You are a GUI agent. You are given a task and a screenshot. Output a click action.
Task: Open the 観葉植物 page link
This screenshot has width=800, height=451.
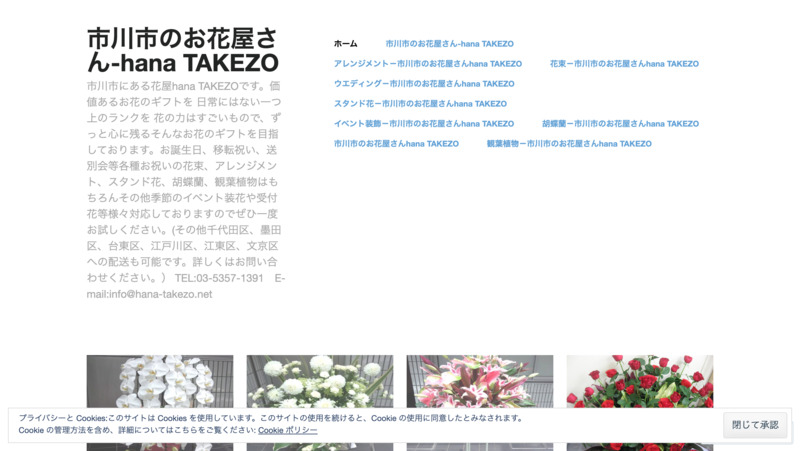[x=569, y=144]
